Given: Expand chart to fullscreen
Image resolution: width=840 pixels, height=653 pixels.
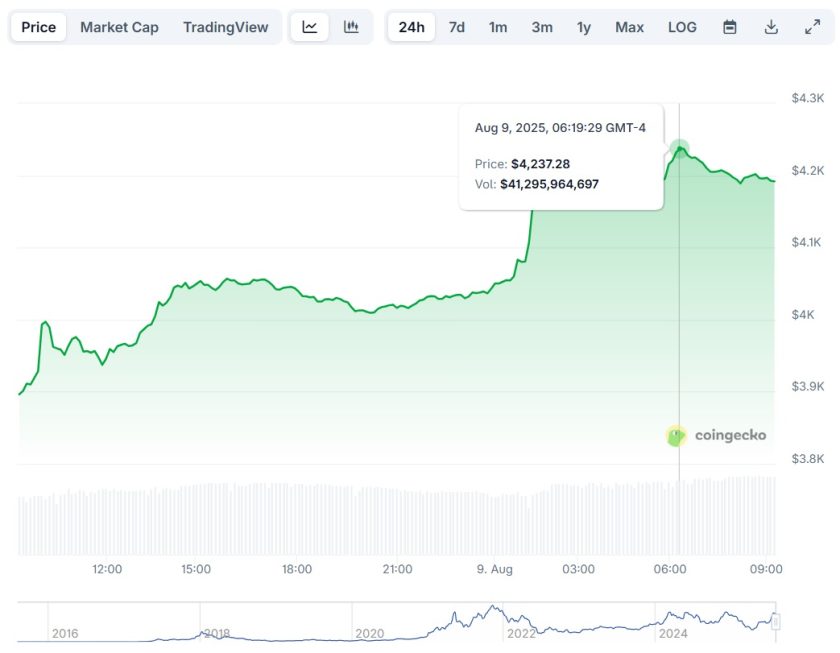Looking at the screenshot, I should pos(812,27).
